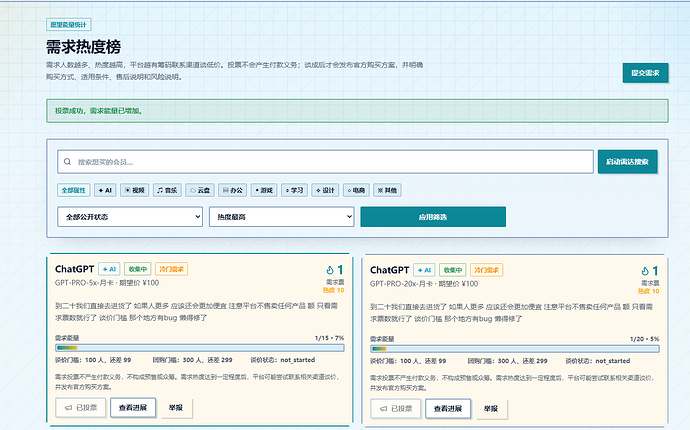Filter by the 全部属性 chip
The height and width of the screenshot is (430, 690).
[x=73, y=190]
